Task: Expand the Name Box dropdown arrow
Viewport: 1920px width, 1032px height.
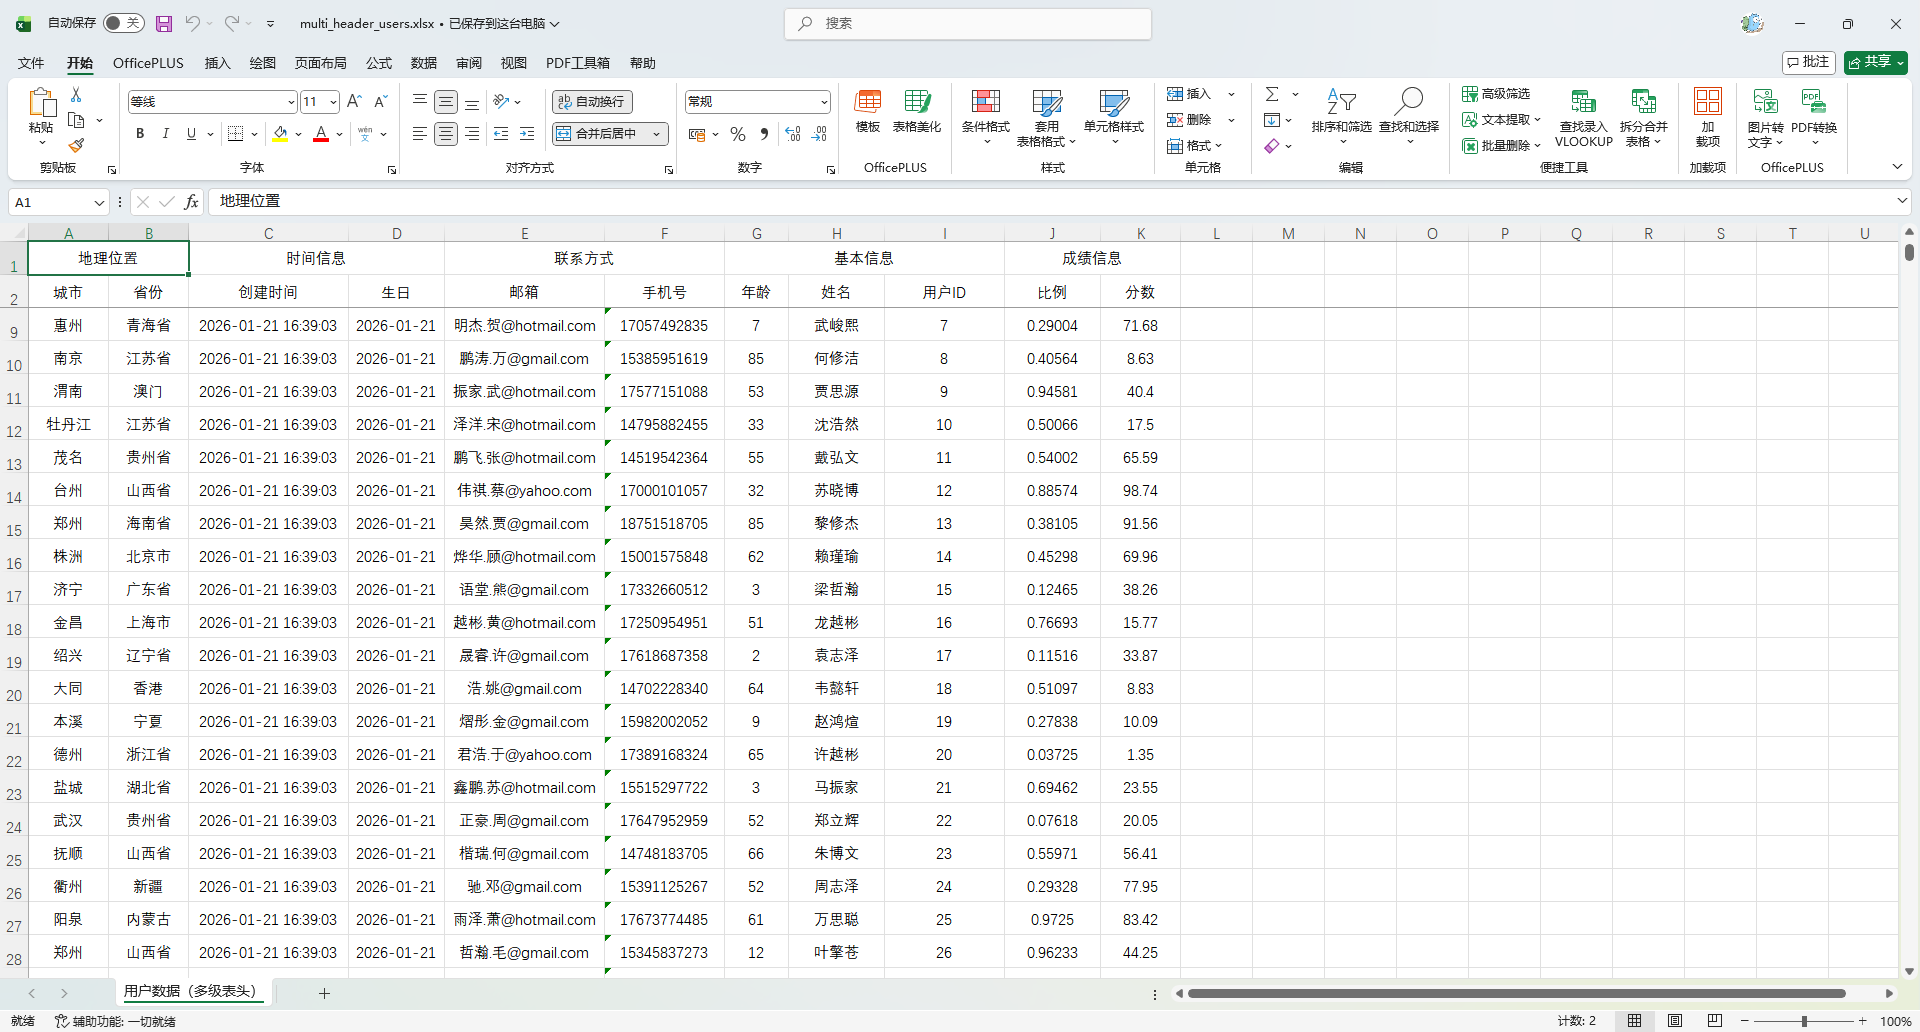Action: tap(99, 203)
